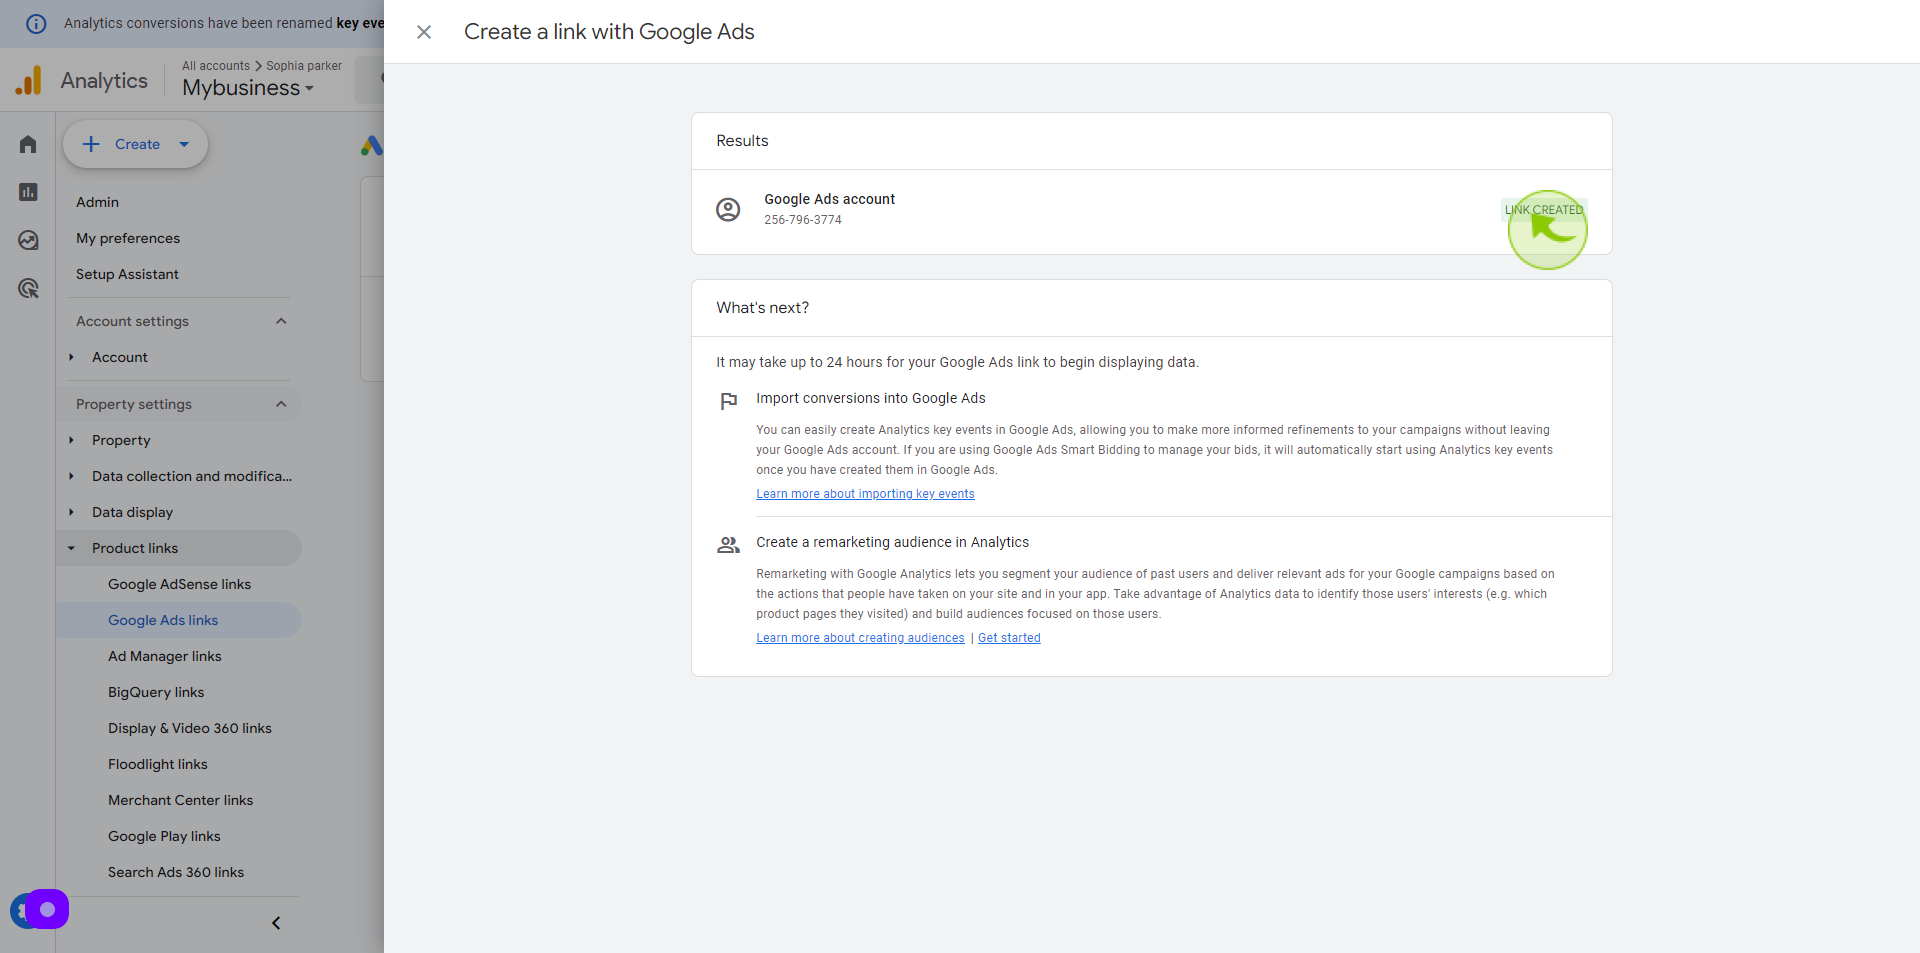Viewport: 1920px width, 953px height.
Task: Expand the Create dropdown arrow
Action: [x=184, y=144]
